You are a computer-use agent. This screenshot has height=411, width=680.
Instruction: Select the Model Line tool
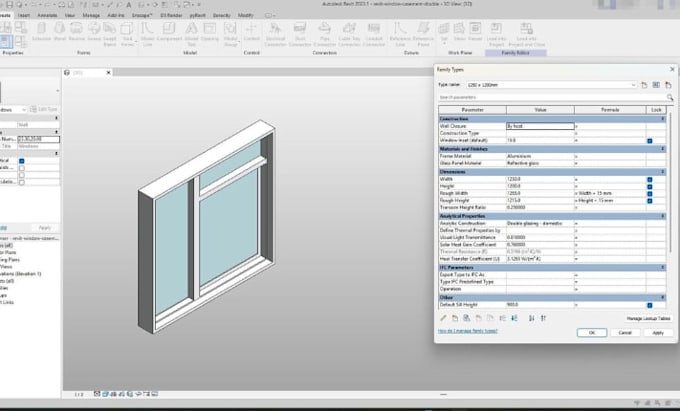click(147, 34)
